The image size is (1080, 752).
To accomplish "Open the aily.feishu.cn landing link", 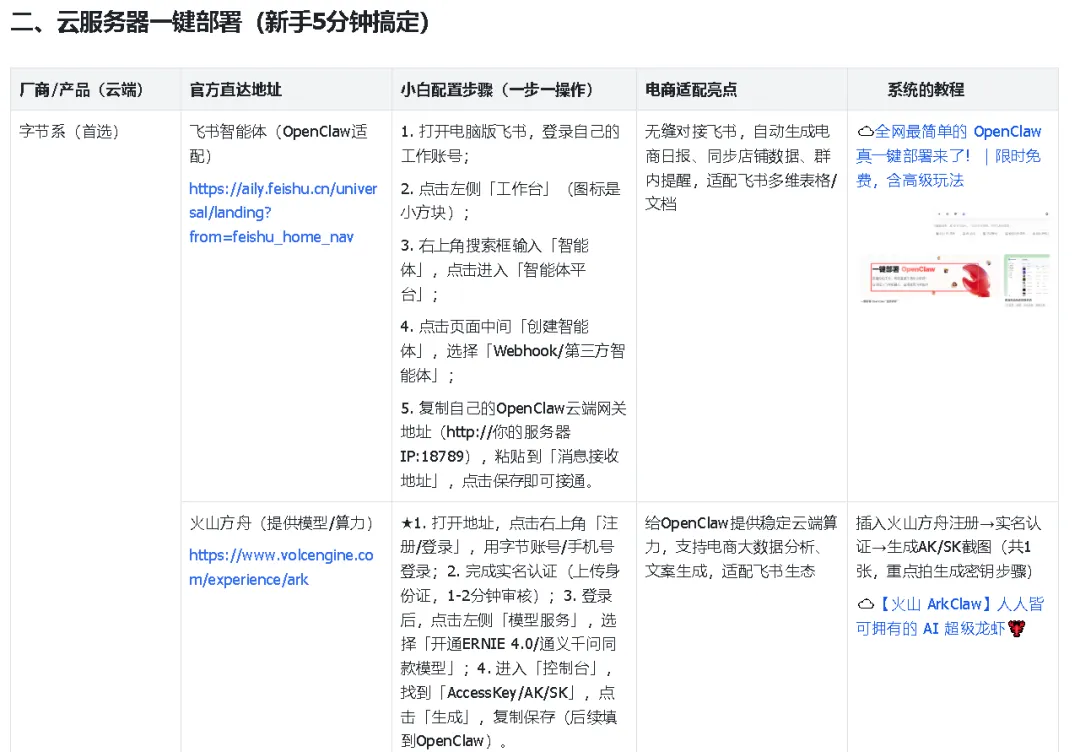I will [x=282, y=213].
